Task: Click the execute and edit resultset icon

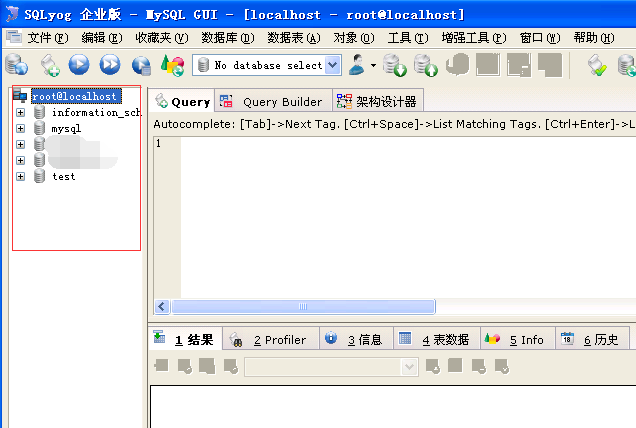Action: (142, 66)
